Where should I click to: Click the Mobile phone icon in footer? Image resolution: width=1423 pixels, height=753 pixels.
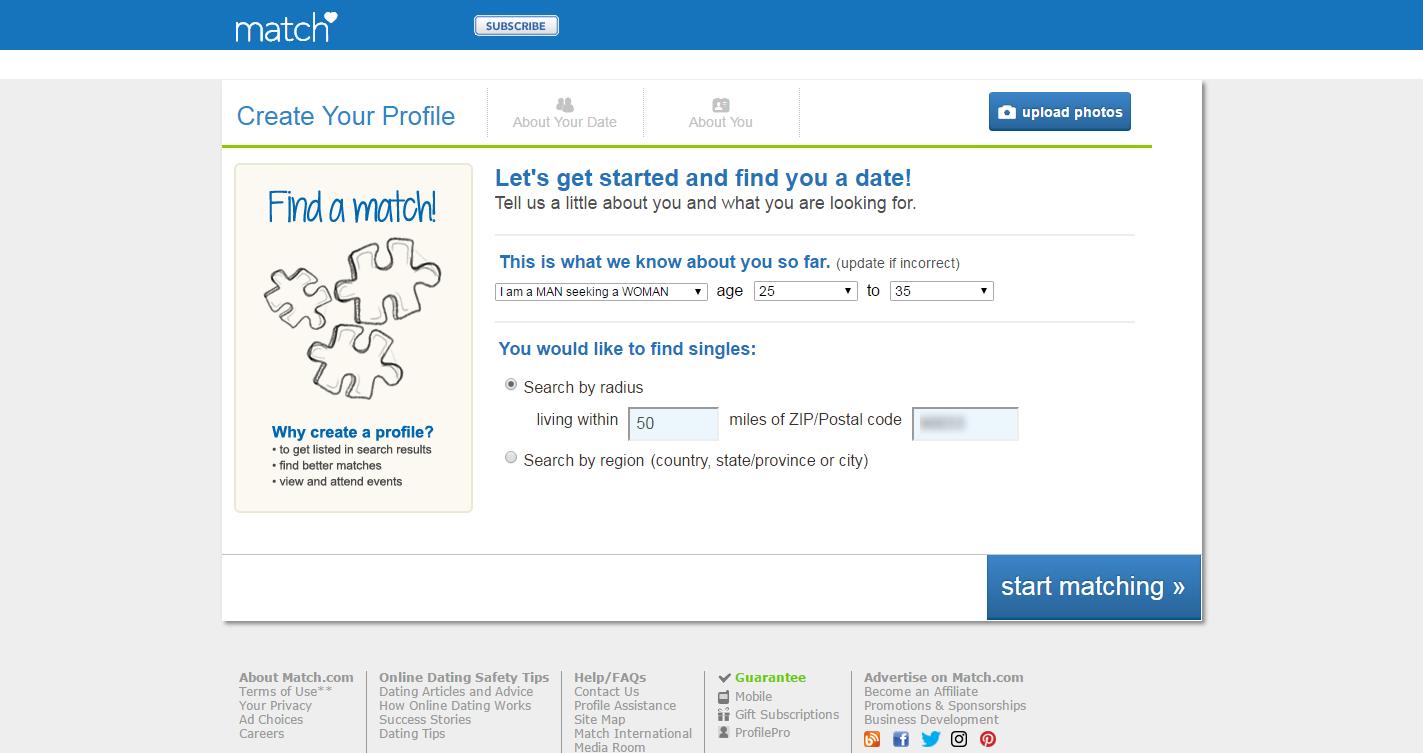(724, 697)
